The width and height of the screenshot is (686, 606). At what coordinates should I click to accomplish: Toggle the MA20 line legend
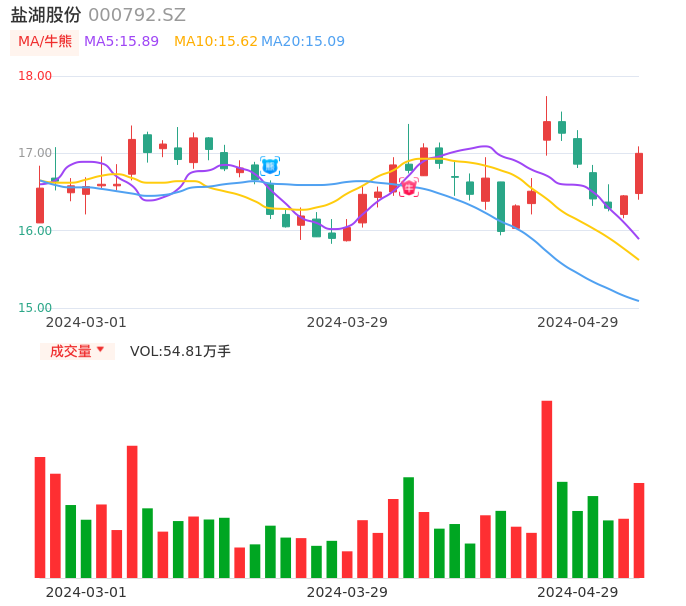tap(302, 41)
